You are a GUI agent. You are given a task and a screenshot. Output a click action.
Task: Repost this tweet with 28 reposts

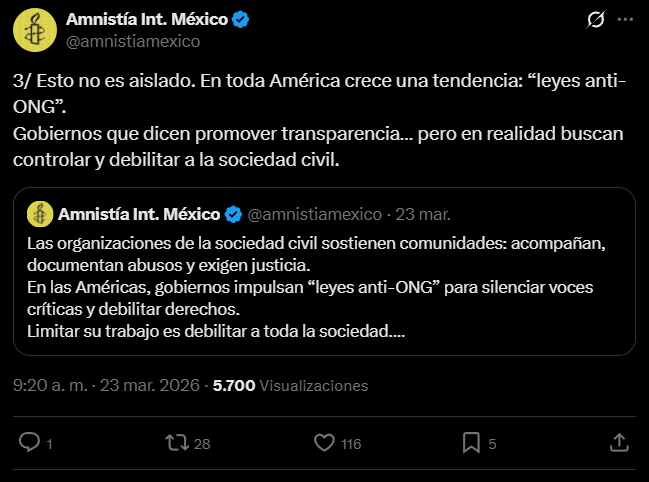pyautogui.click(x=177, y=442)
